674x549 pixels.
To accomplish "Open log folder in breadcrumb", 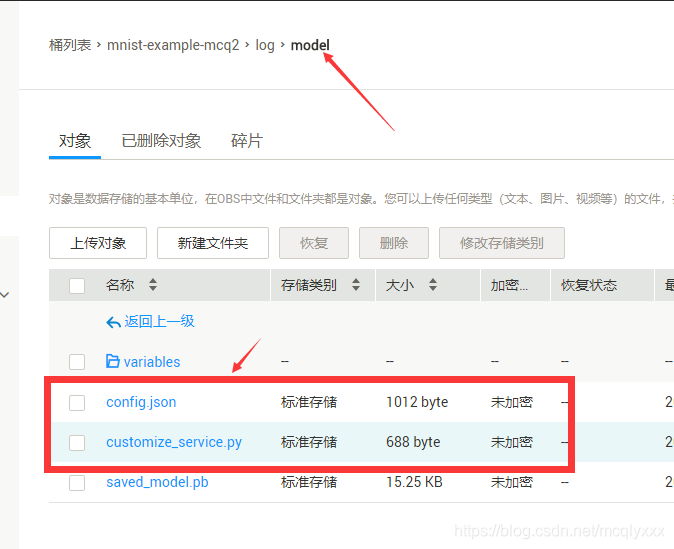I will point(265,45).
